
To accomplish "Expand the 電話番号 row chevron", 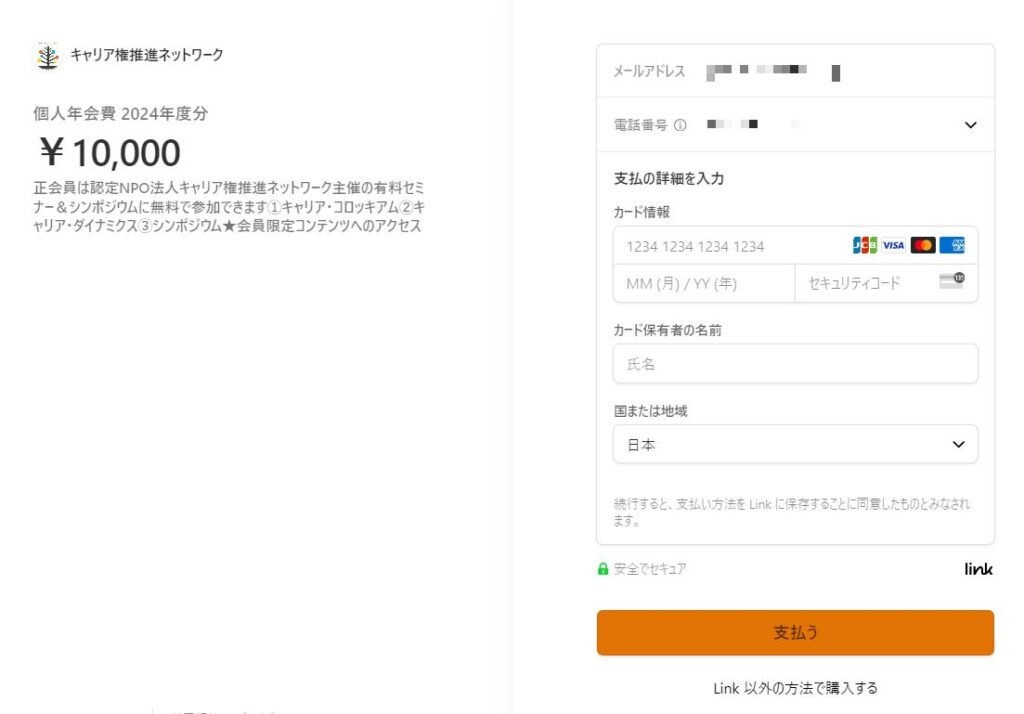I will 970,125.
